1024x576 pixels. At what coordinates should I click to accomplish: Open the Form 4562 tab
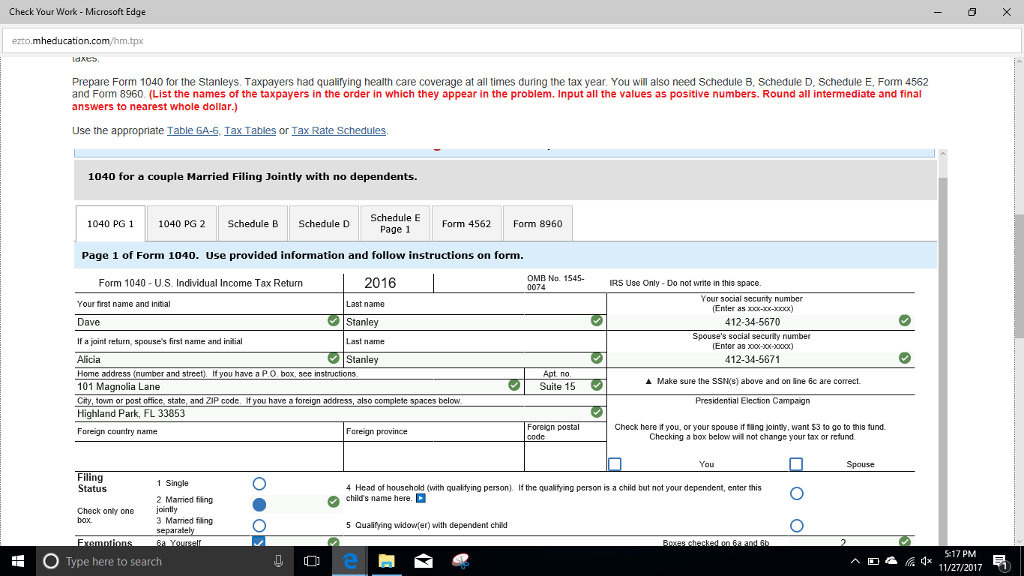tap(466, 223)
